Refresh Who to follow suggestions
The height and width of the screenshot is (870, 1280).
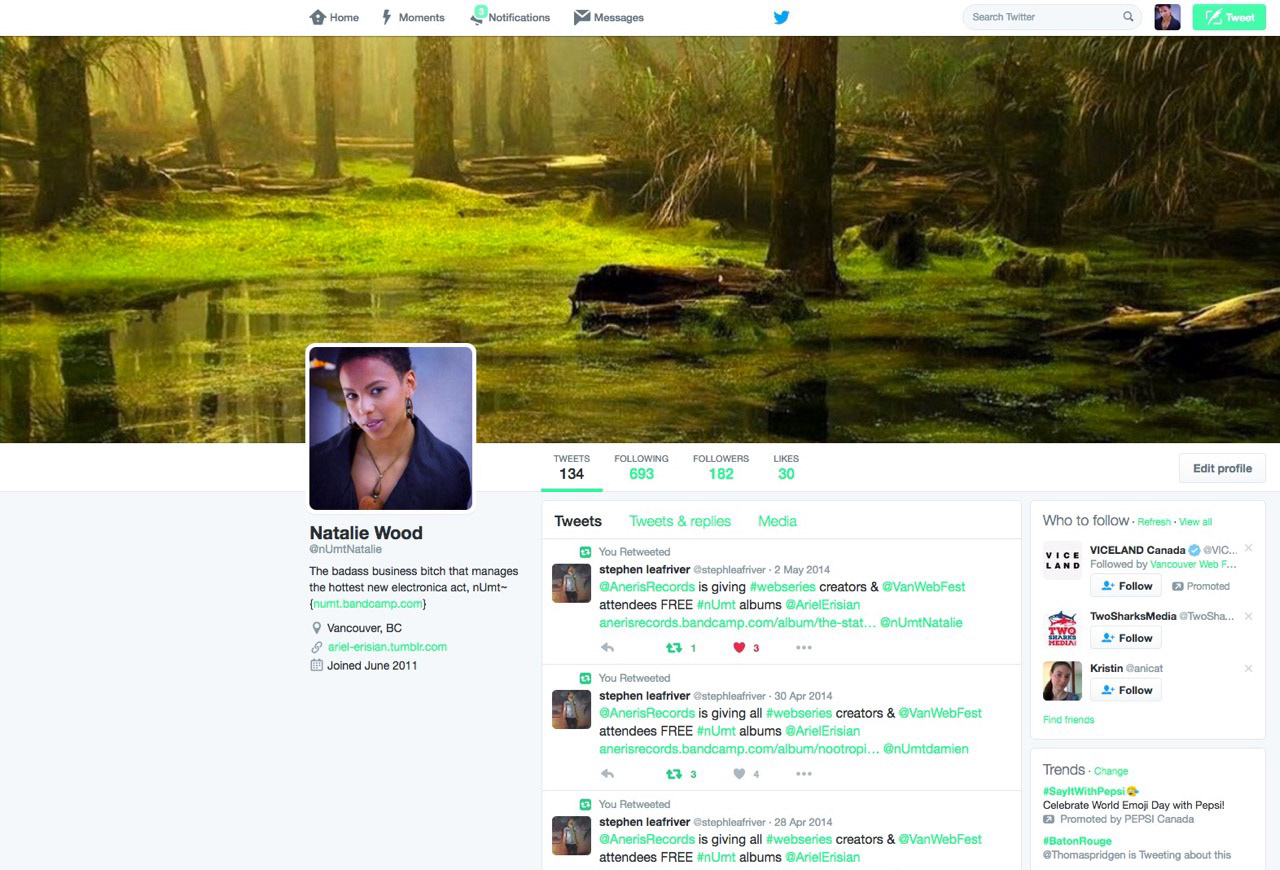coord(1154,522)
